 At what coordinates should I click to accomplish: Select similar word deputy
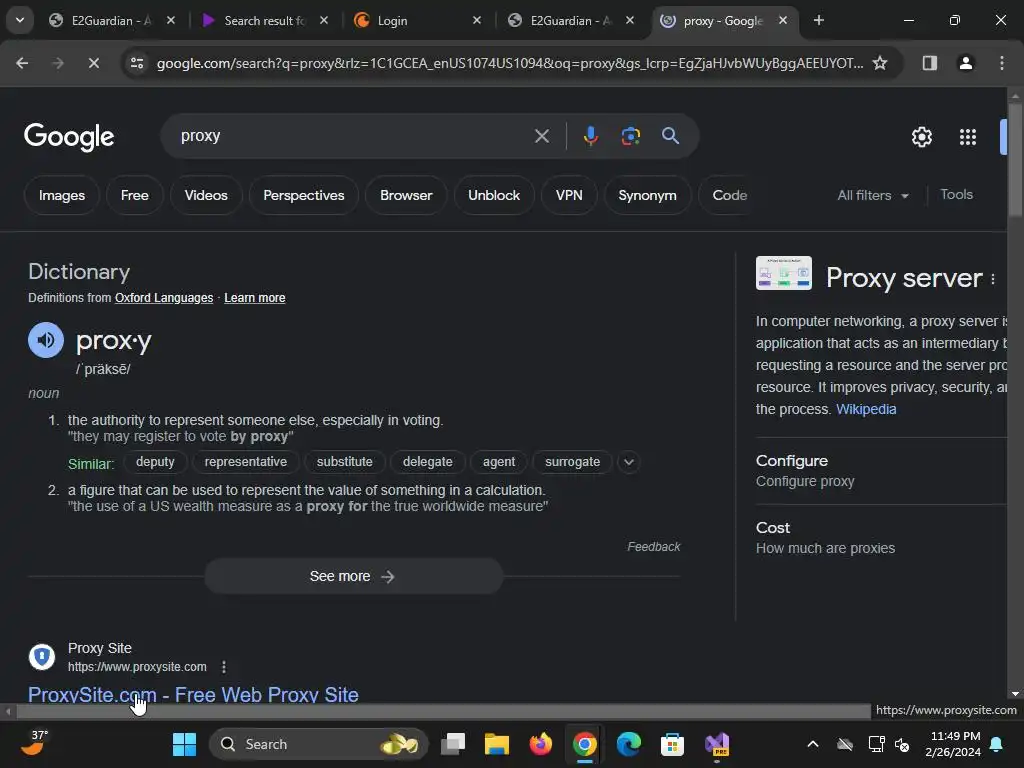pos(155,462)
